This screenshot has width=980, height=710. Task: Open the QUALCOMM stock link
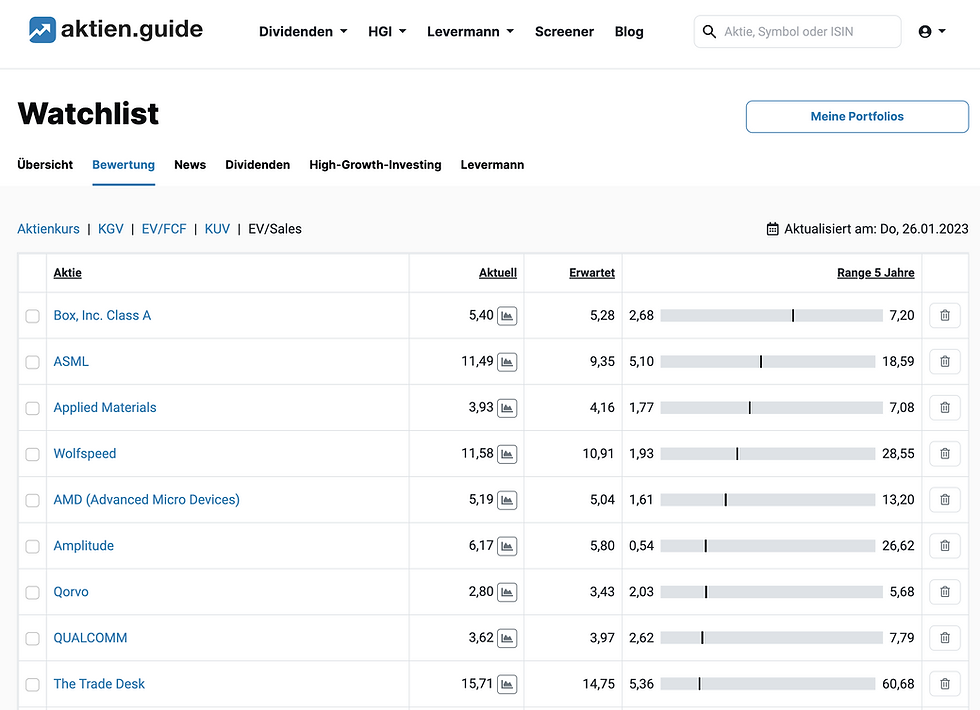pos(90,638)
